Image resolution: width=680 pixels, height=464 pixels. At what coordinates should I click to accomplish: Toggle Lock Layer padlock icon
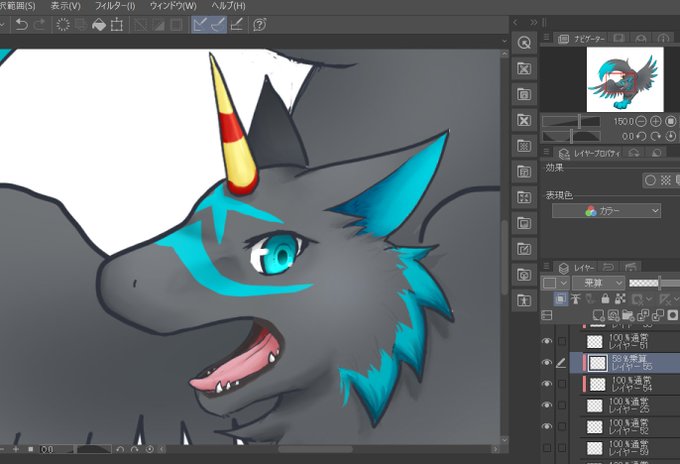pos(605,299)
